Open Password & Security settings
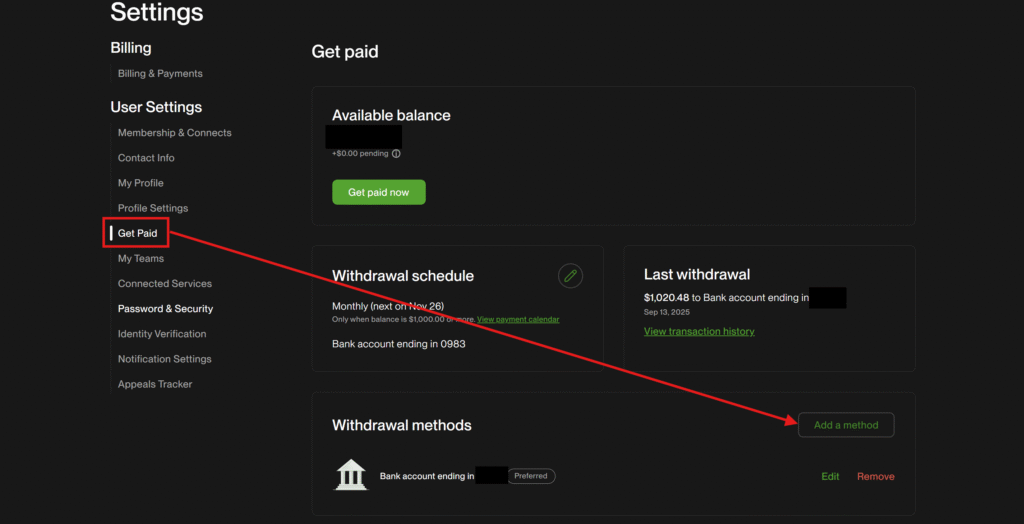The height and width of the screenshot is (524, 1024). point(165,309)
